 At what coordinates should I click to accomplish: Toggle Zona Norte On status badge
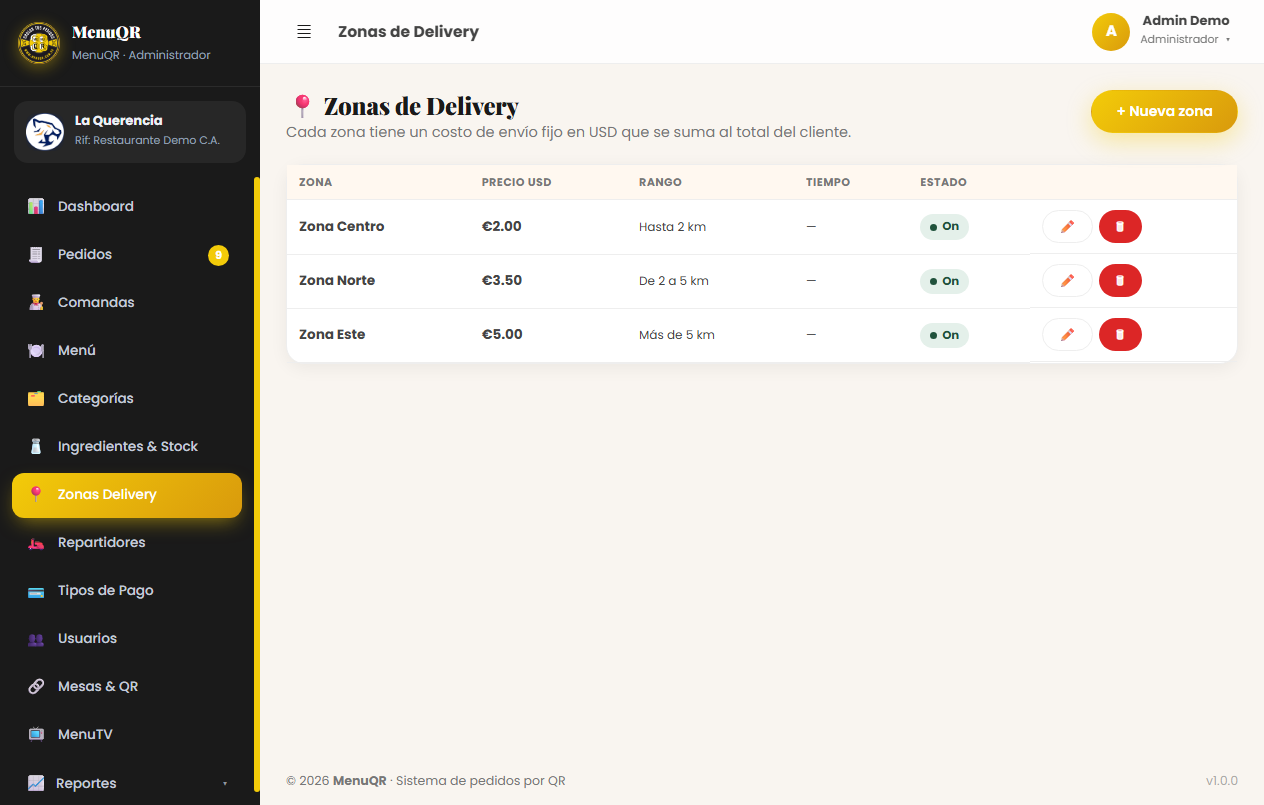pyautogui.click(x=944, y=281)
